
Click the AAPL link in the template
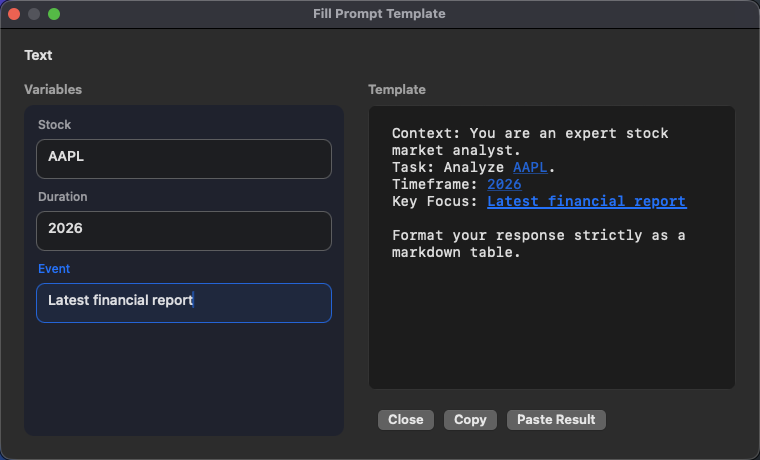tap(530, 167)
